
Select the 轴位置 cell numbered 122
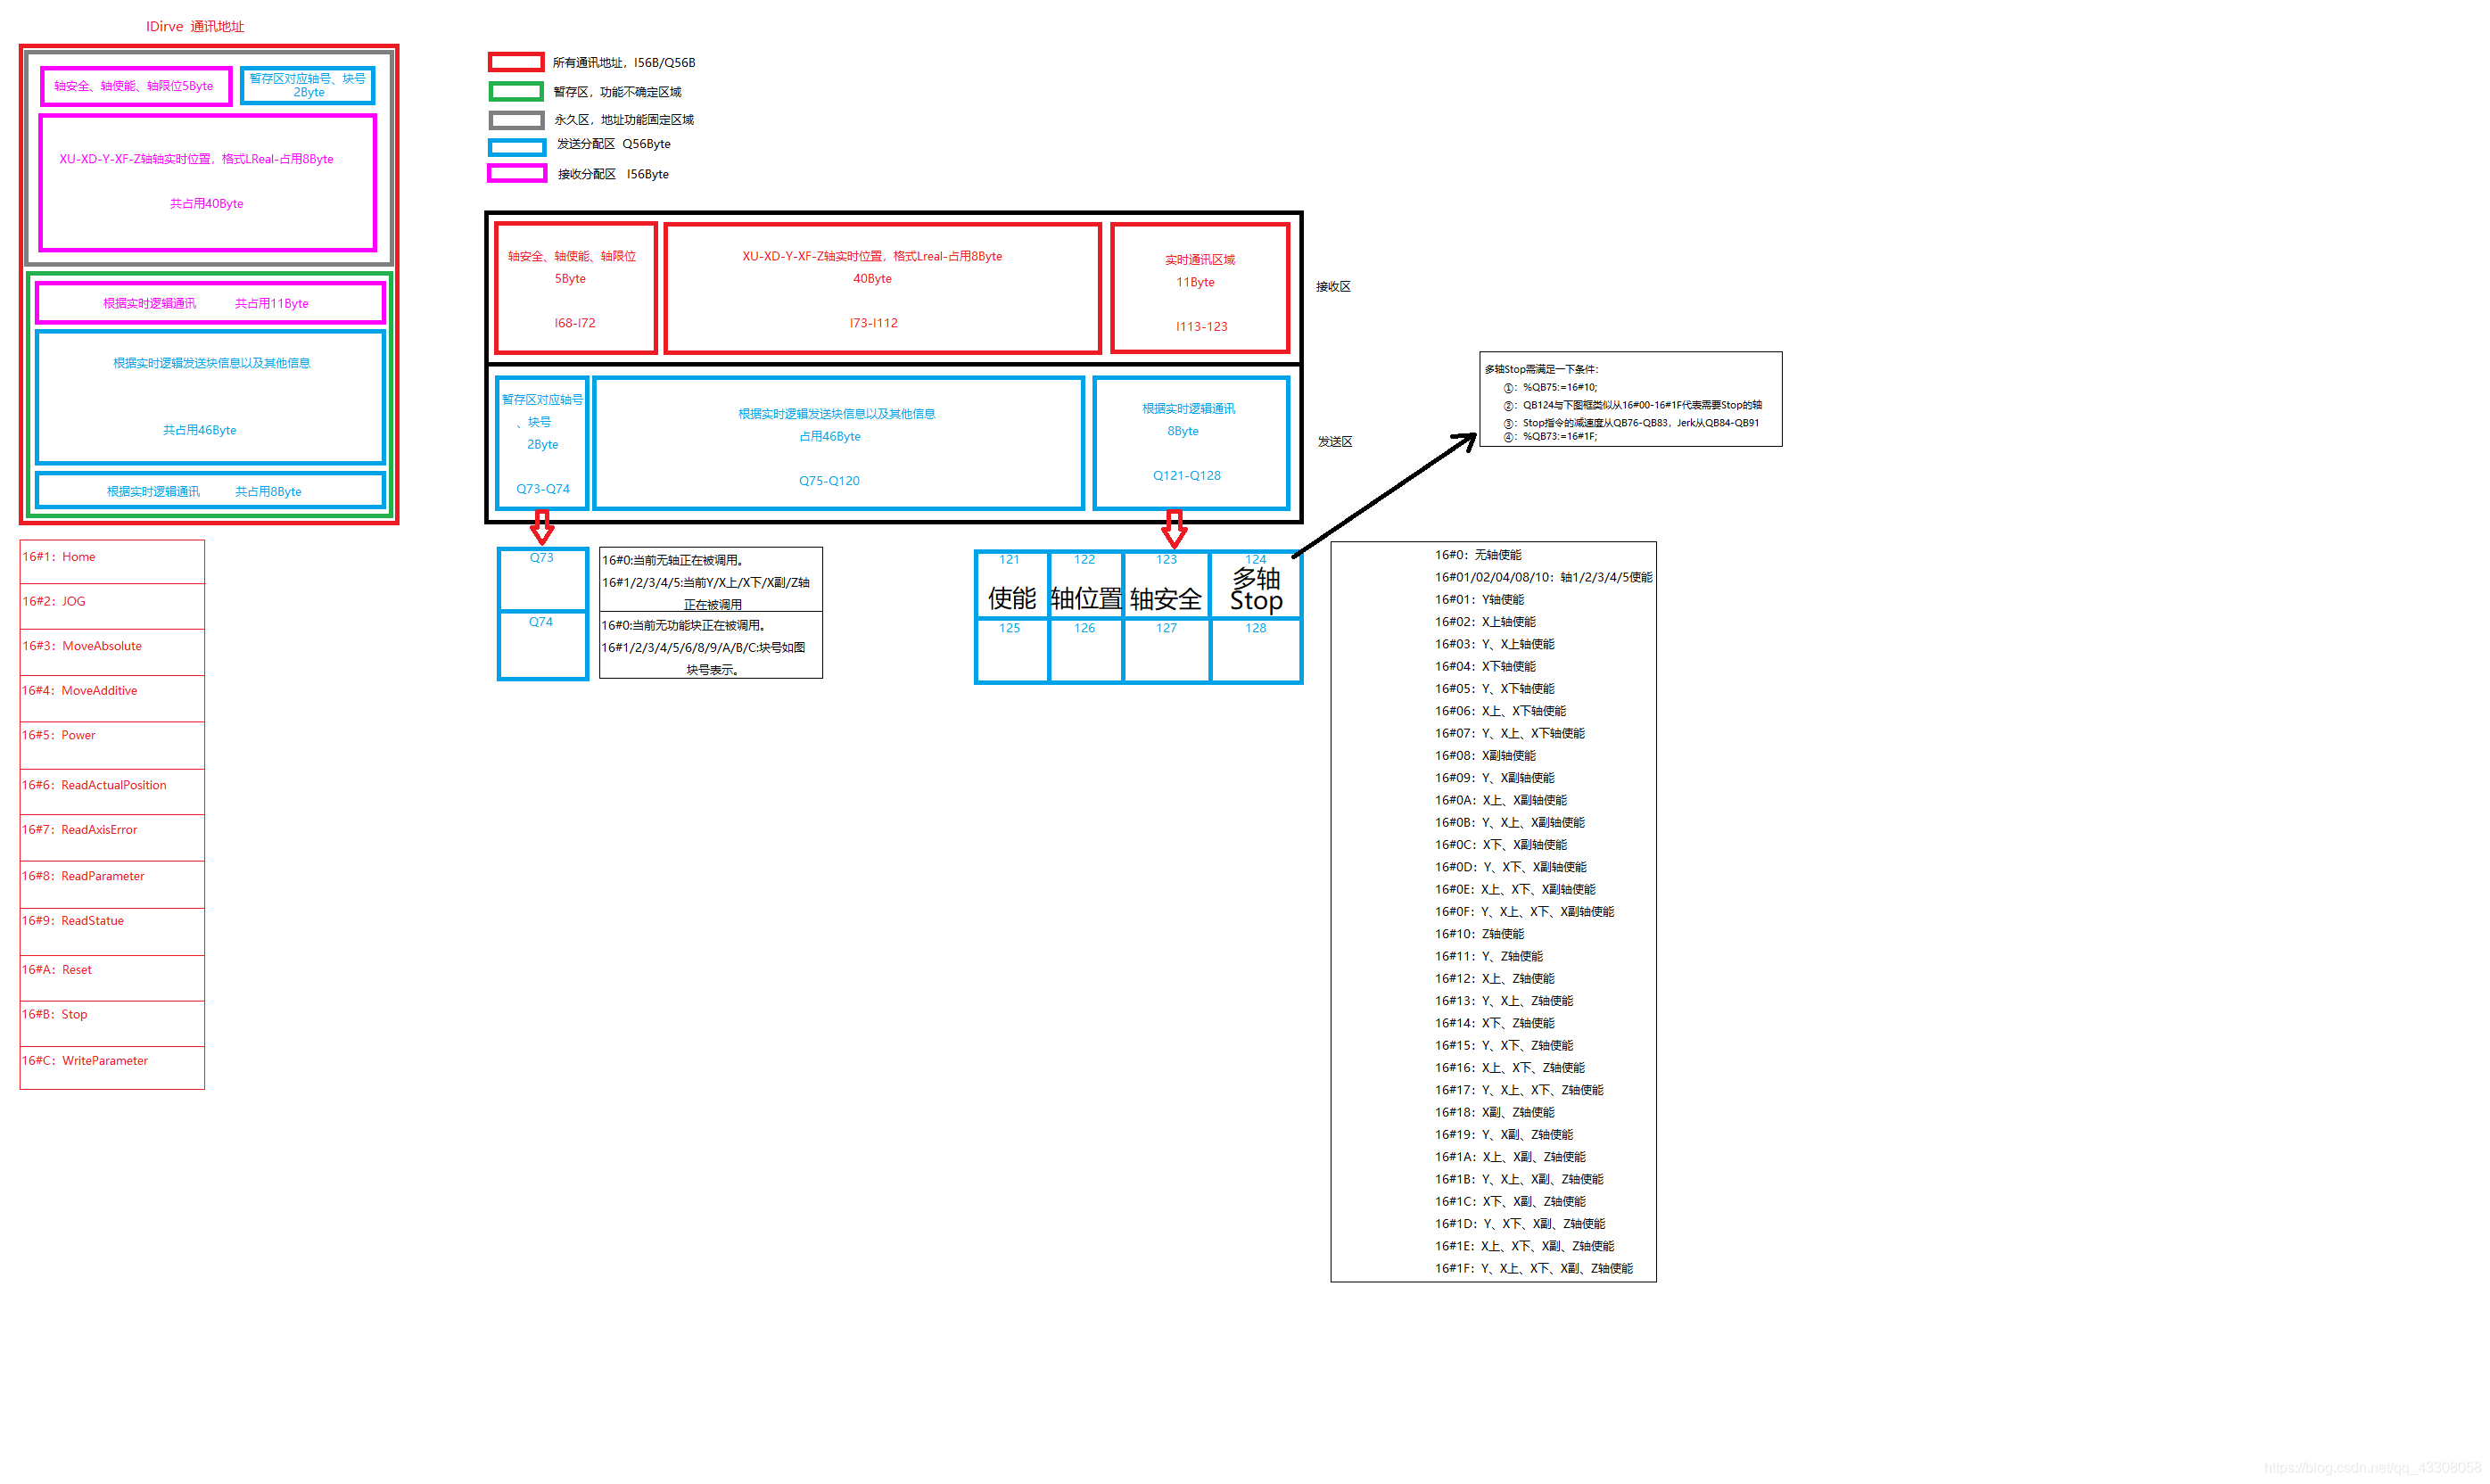[x=1085, y=585]
